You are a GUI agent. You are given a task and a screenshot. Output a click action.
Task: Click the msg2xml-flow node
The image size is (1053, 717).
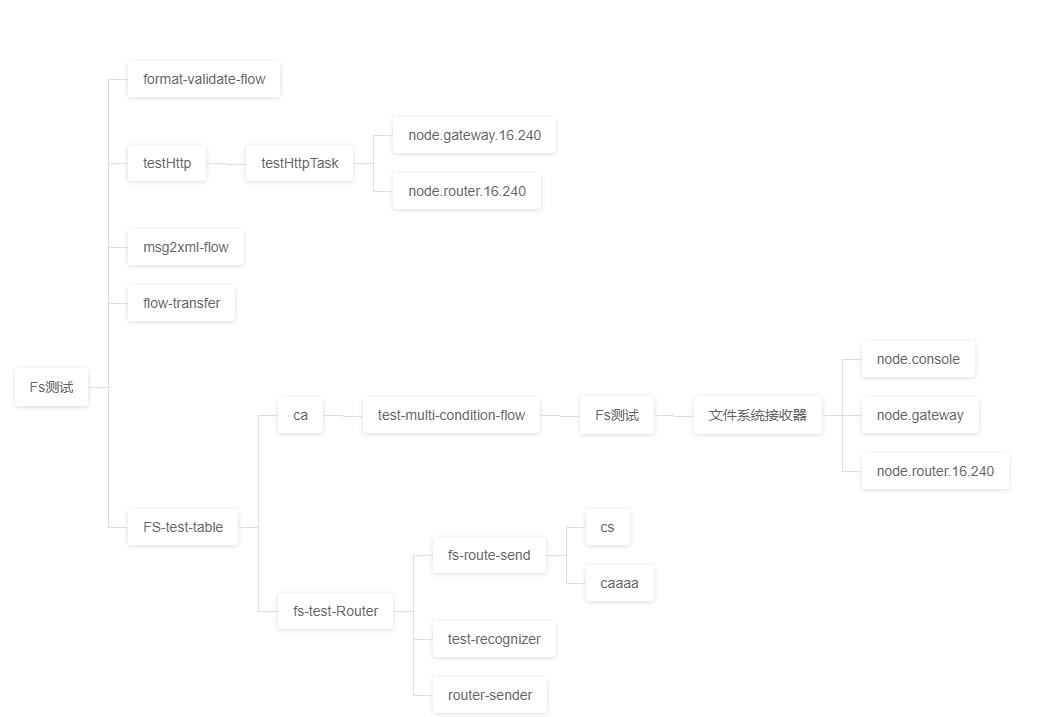(186, 247)
